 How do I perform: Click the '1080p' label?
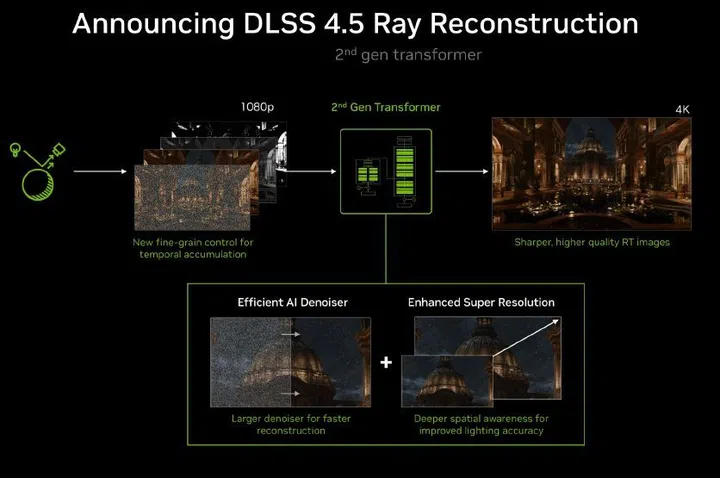point(257,107)
